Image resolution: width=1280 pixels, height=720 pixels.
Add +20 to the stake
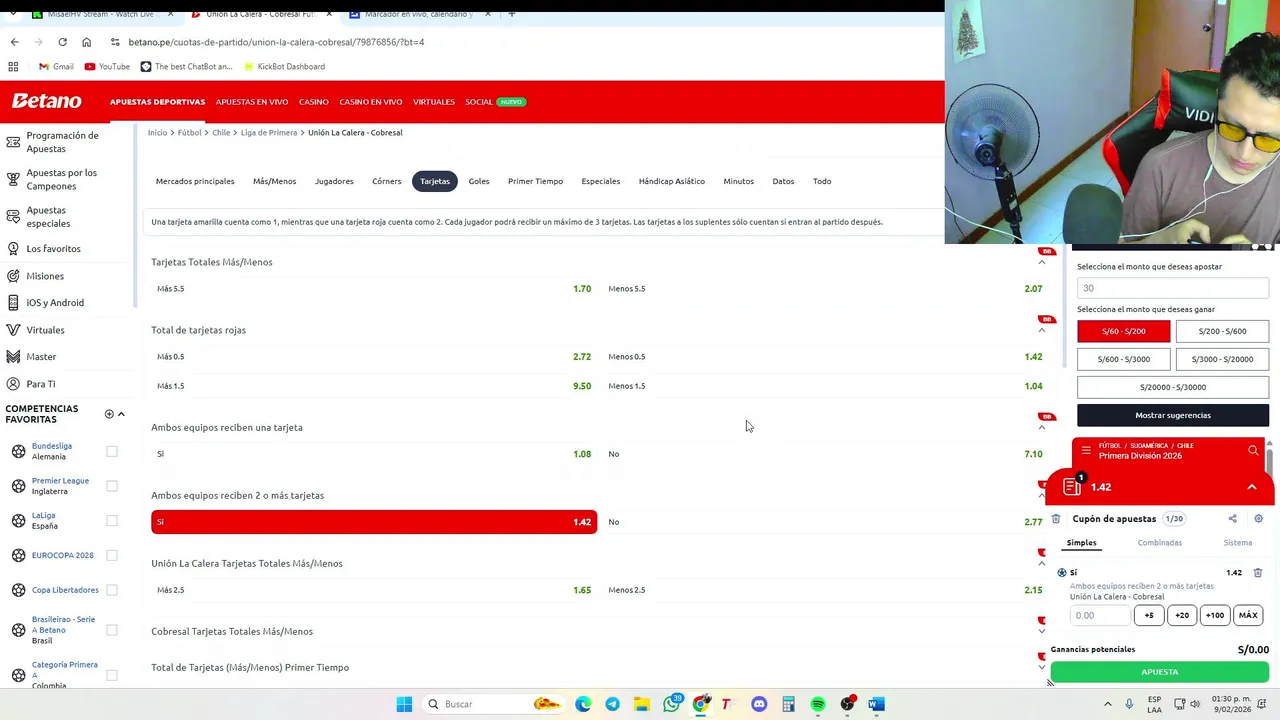click(x=1182, y=615)
